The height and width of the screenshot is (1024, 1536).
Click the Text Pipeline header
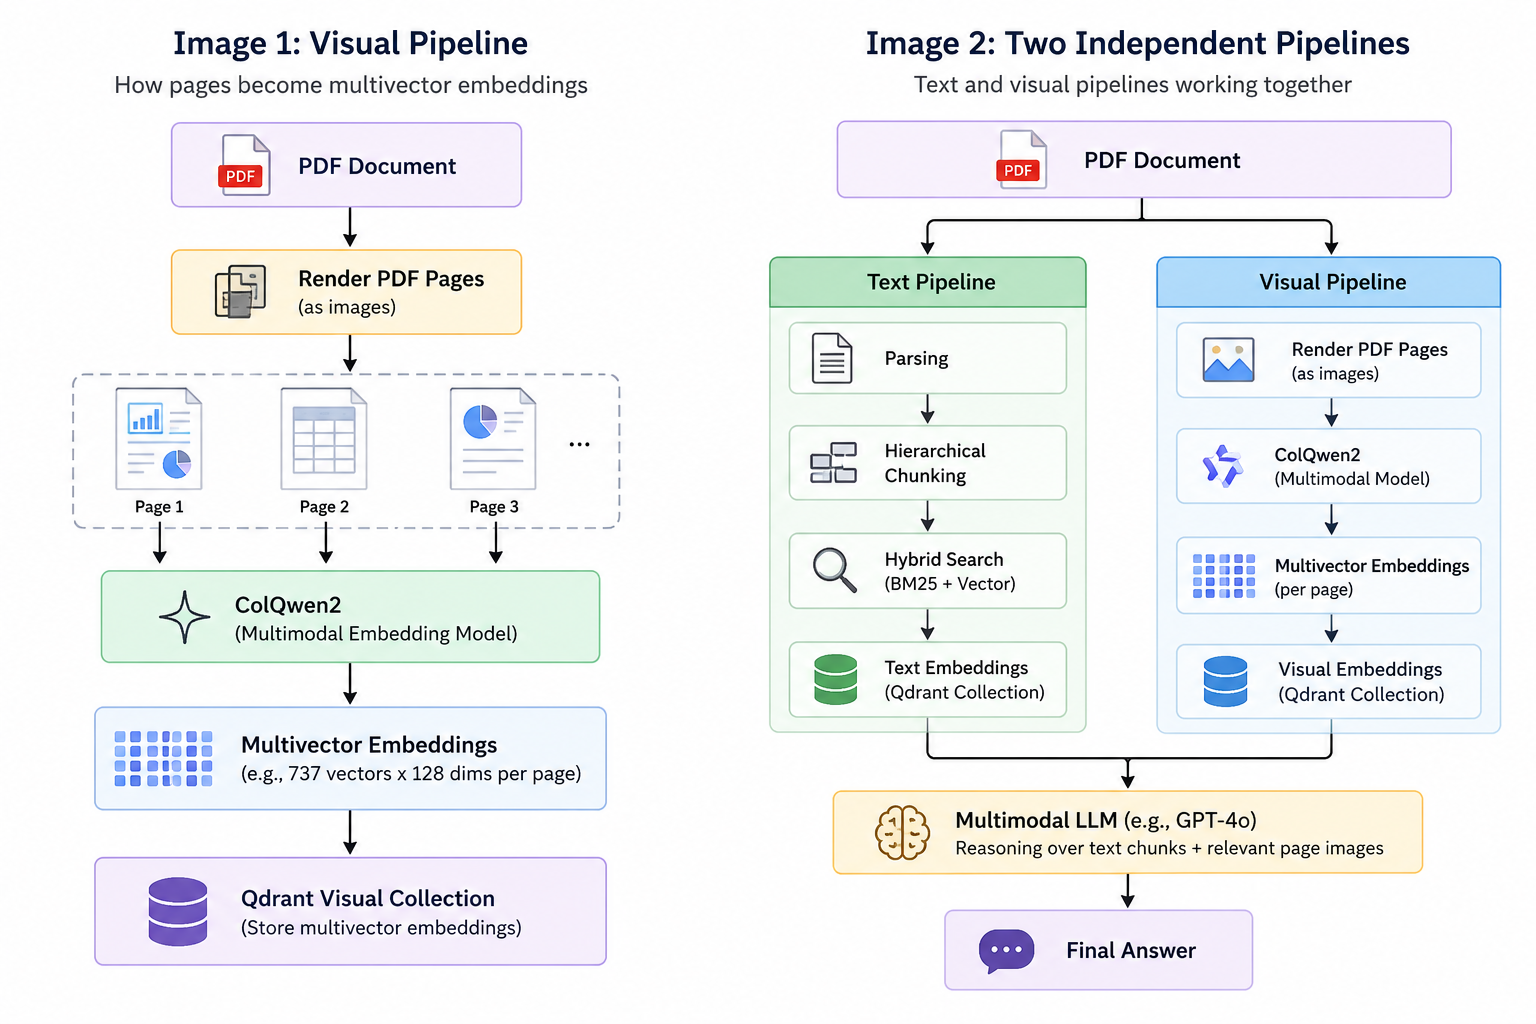pos(928,282)
